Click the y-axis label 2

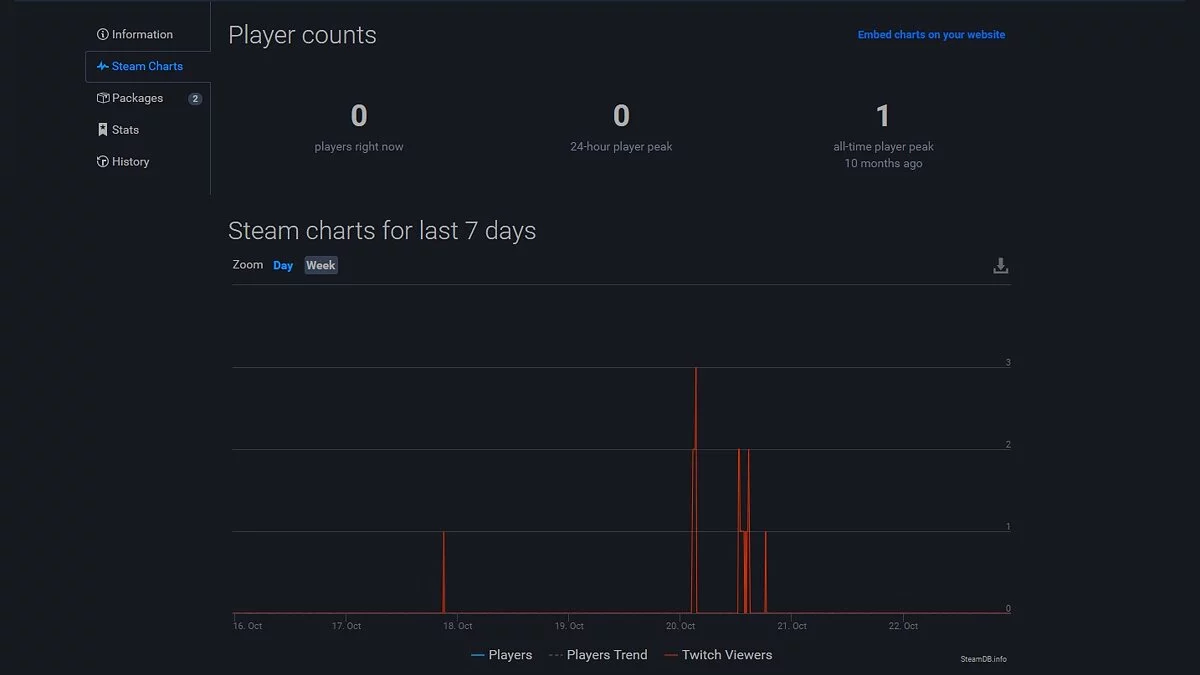[1008, 445]
